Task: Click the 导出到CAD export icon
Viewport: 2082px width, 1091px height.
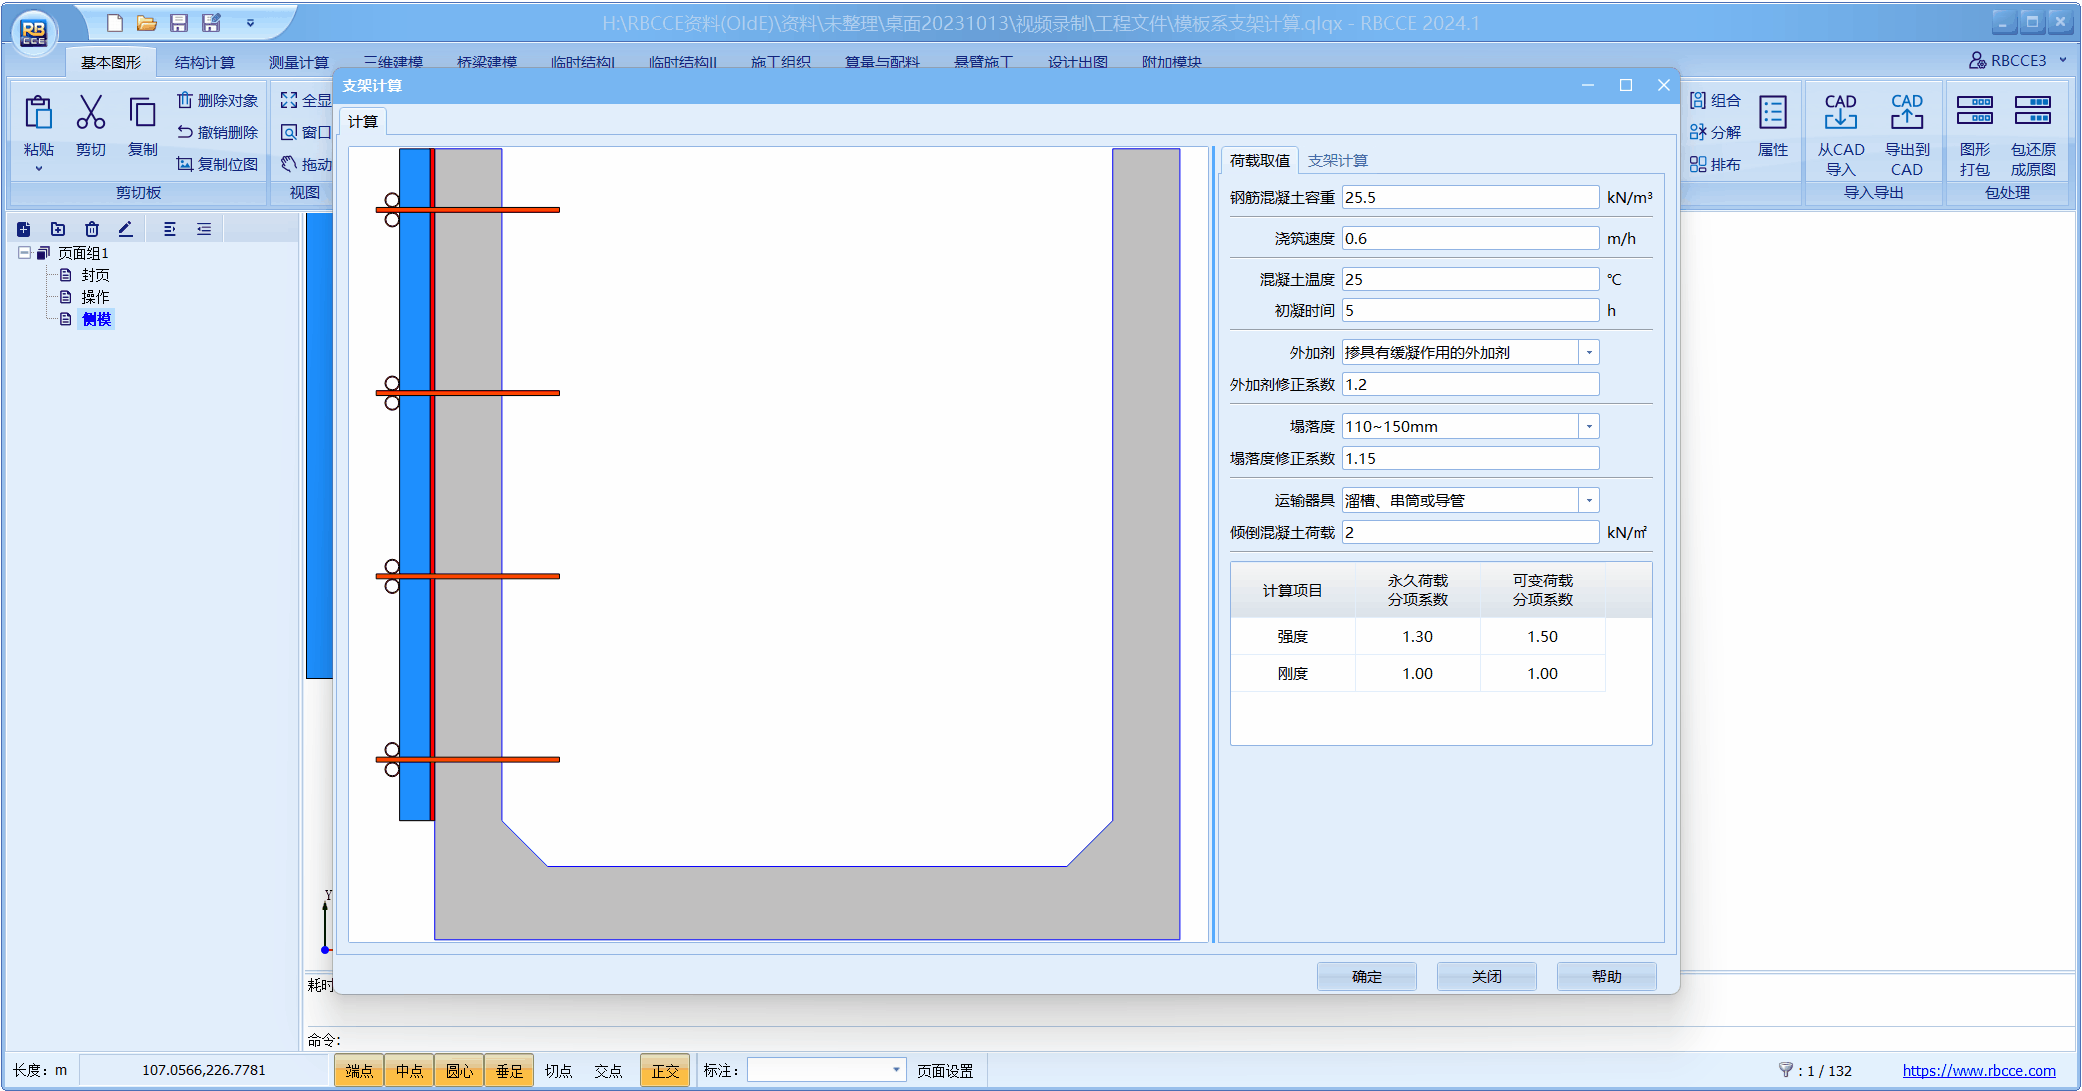Action: coord(1906,113)
